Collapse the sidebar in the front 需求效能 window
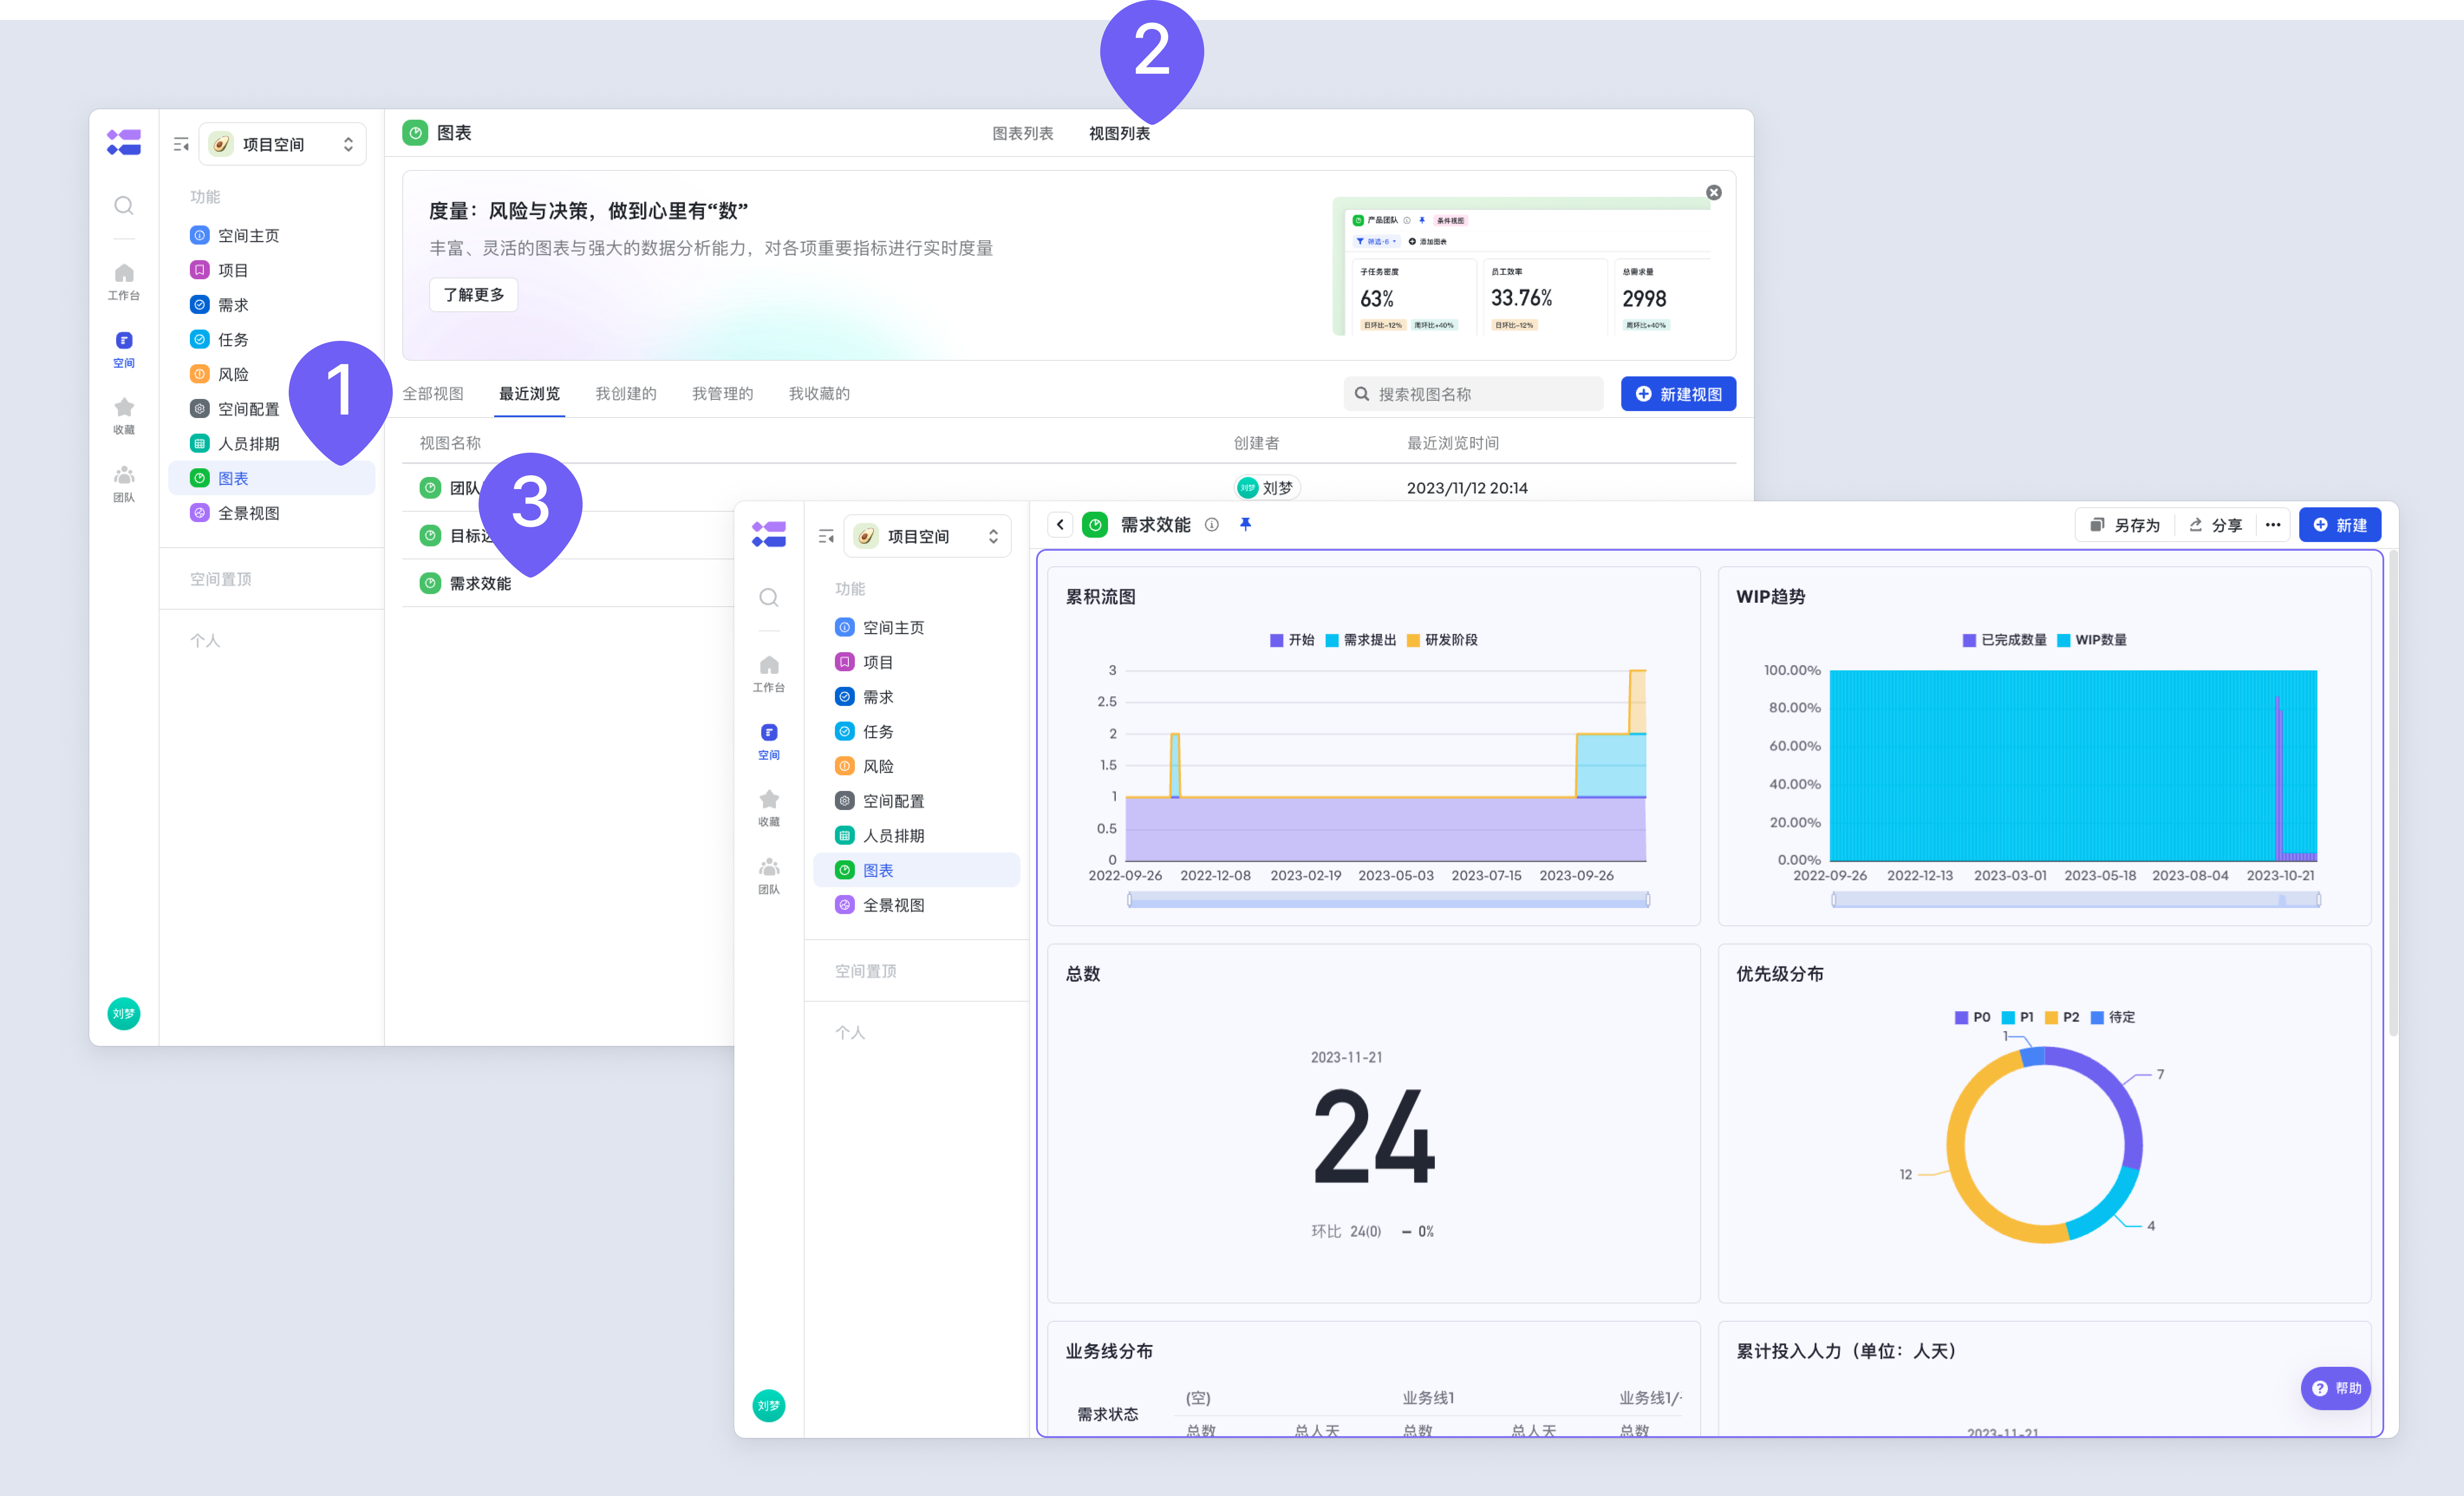This screenshot has height=1496, width=2464. (x=826, y=537)
